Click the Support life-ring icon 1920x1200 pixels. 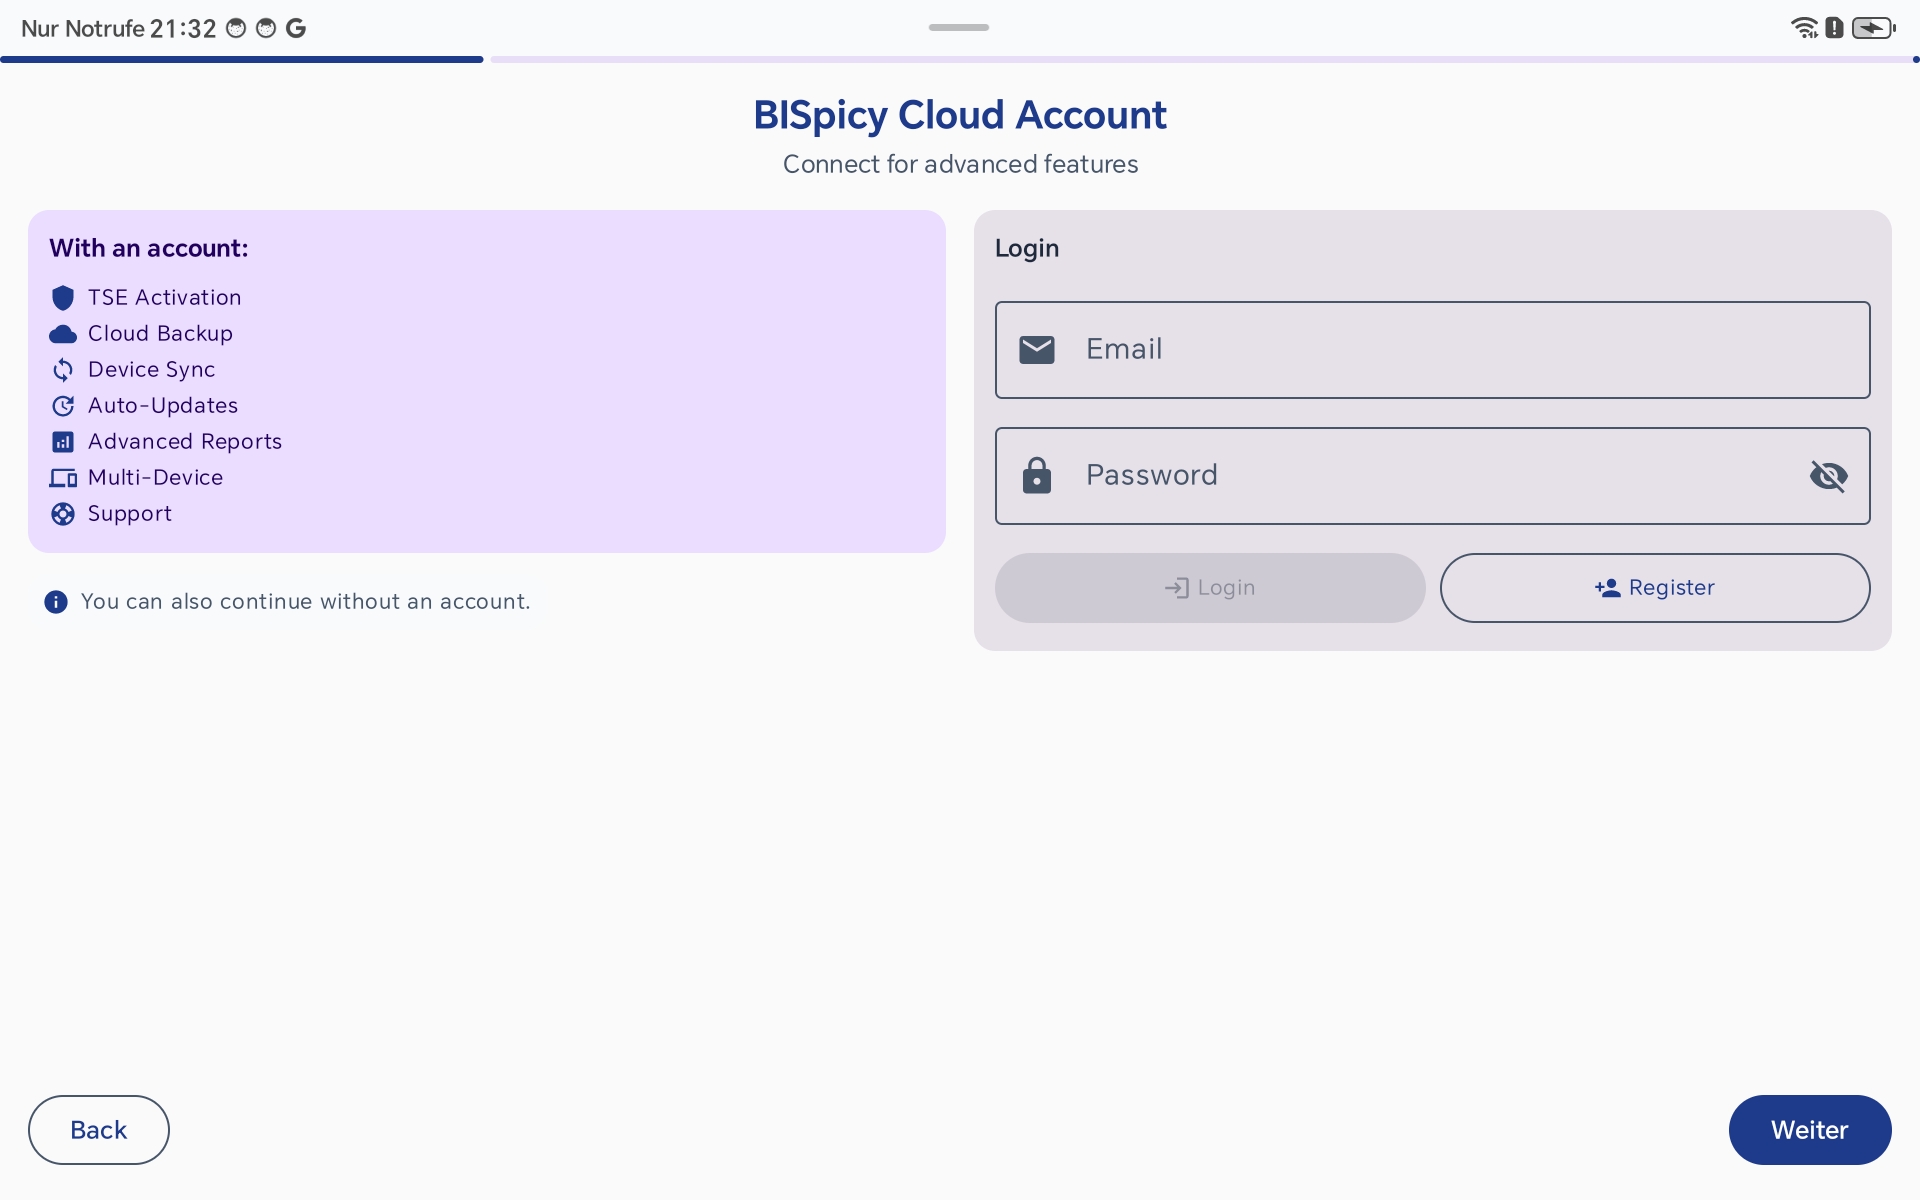tap(63, 513)
